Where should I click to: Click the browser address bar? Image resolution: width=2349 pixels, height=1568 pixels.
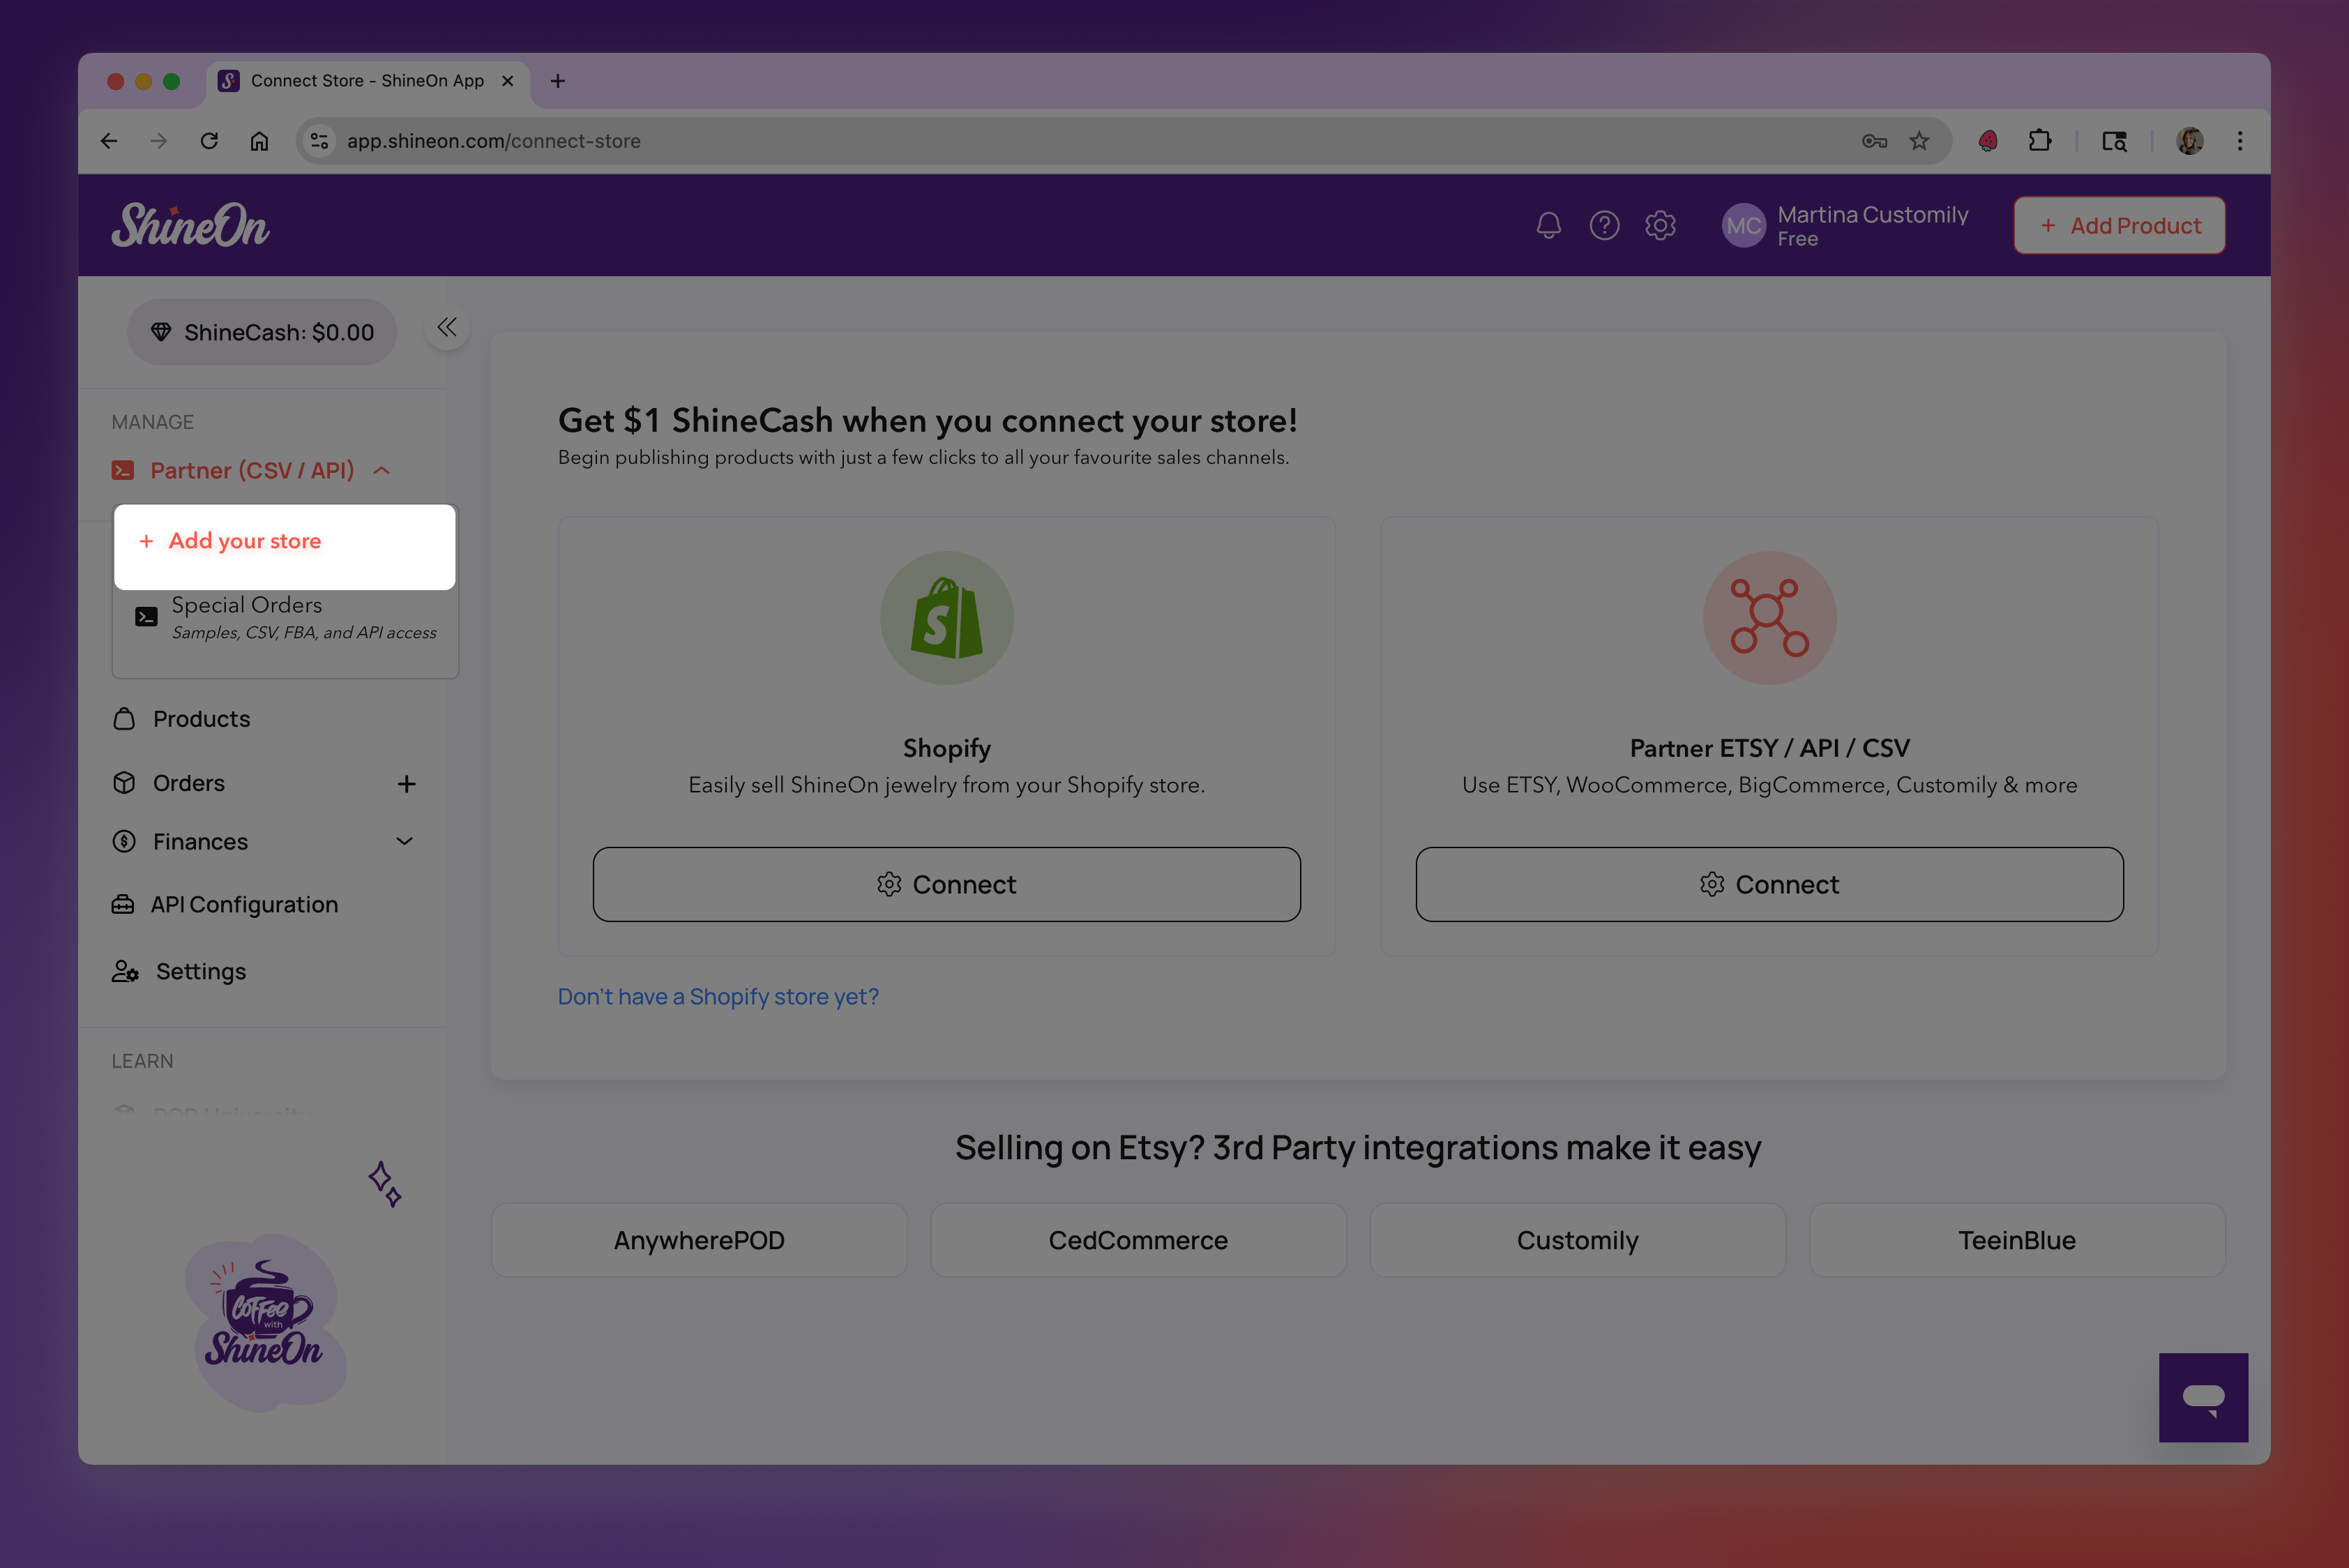(x=1000, y=141)
